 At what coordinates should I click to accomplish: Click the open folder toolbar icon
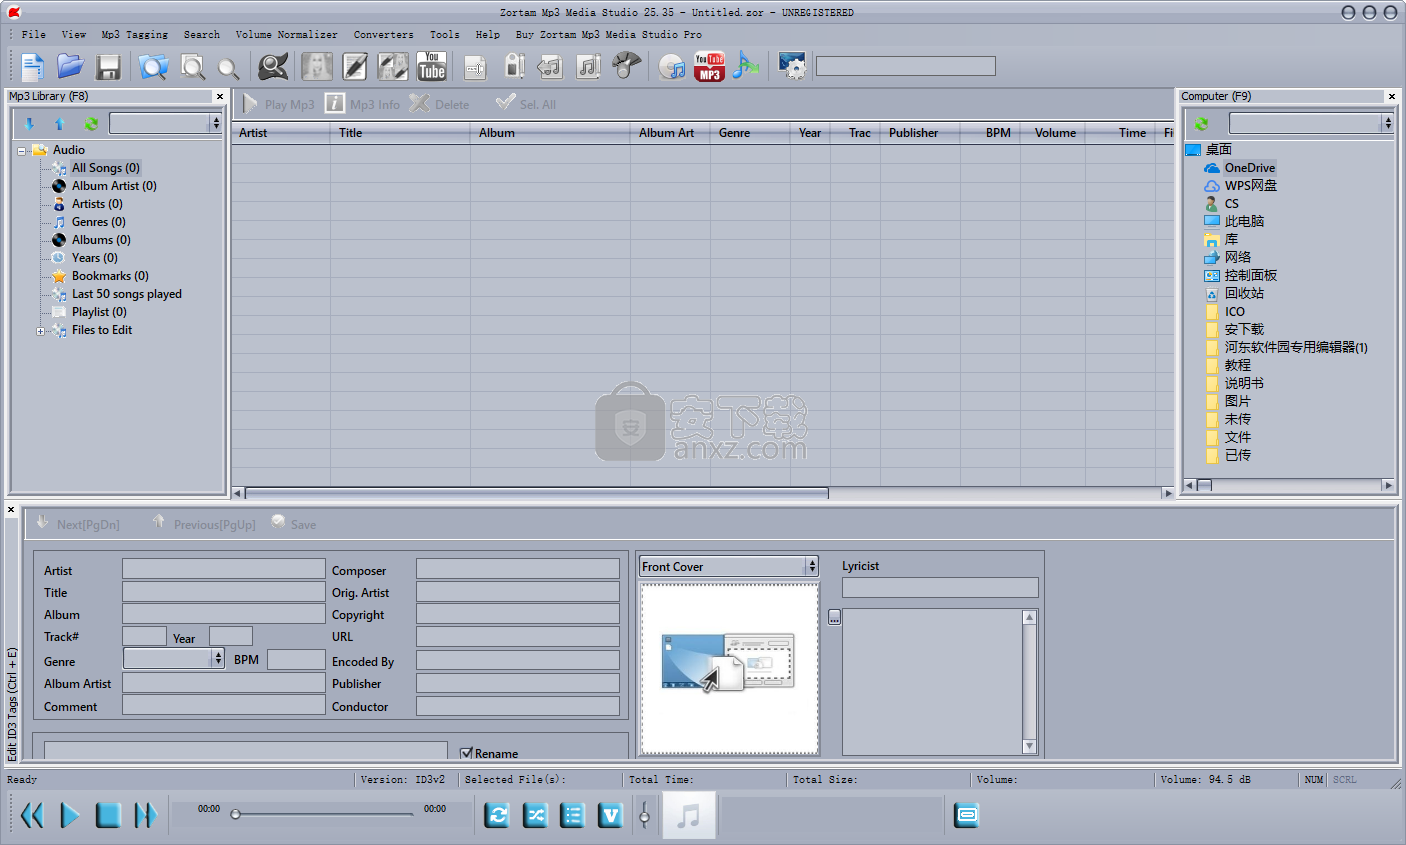70,67
